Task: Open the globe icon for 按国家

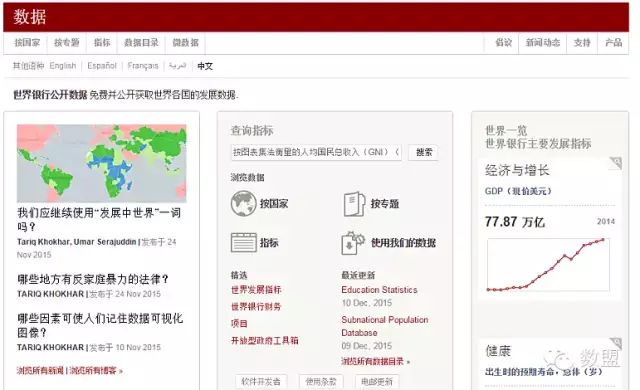Action: (243, 204)
